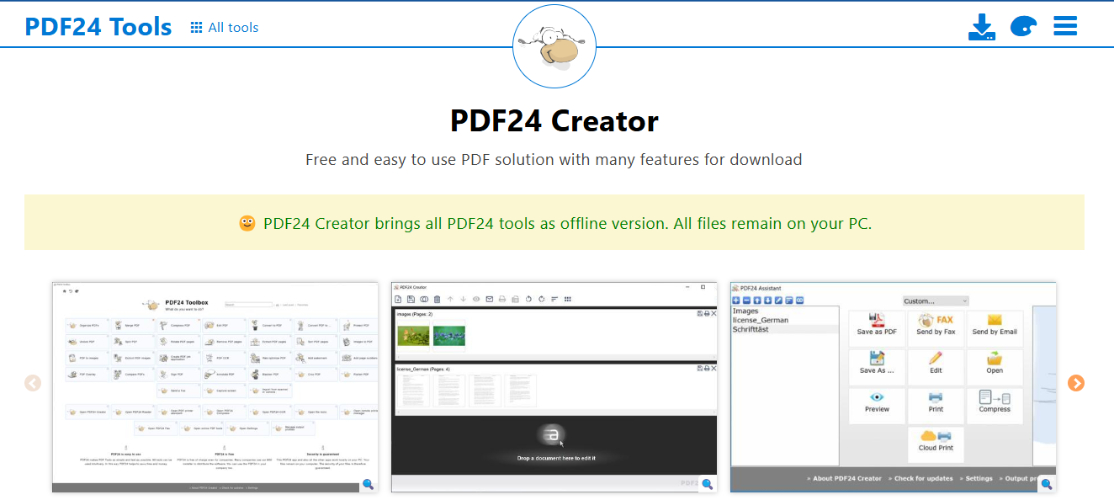1114x500 pixels.
Task: Click the envelope email icon in Creator toolbar
Action: click(490, 300)
